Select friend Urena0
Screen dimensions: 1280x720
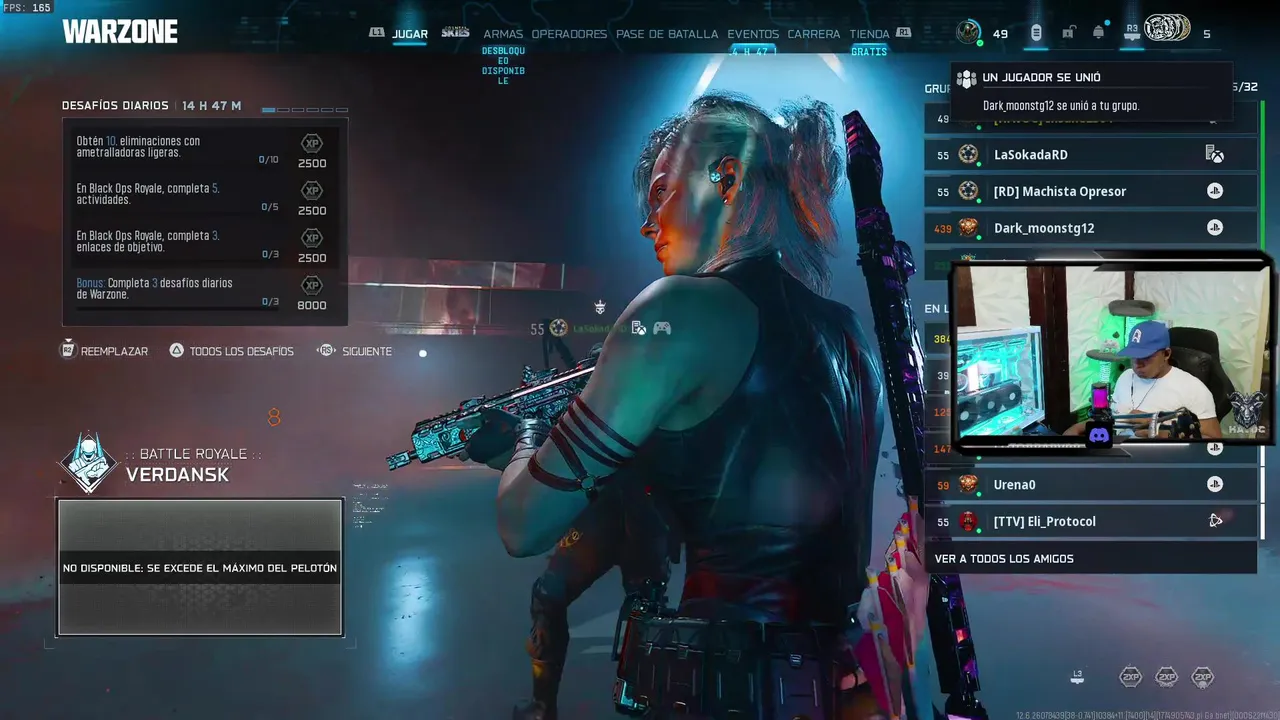click(x=1090, y=485)
